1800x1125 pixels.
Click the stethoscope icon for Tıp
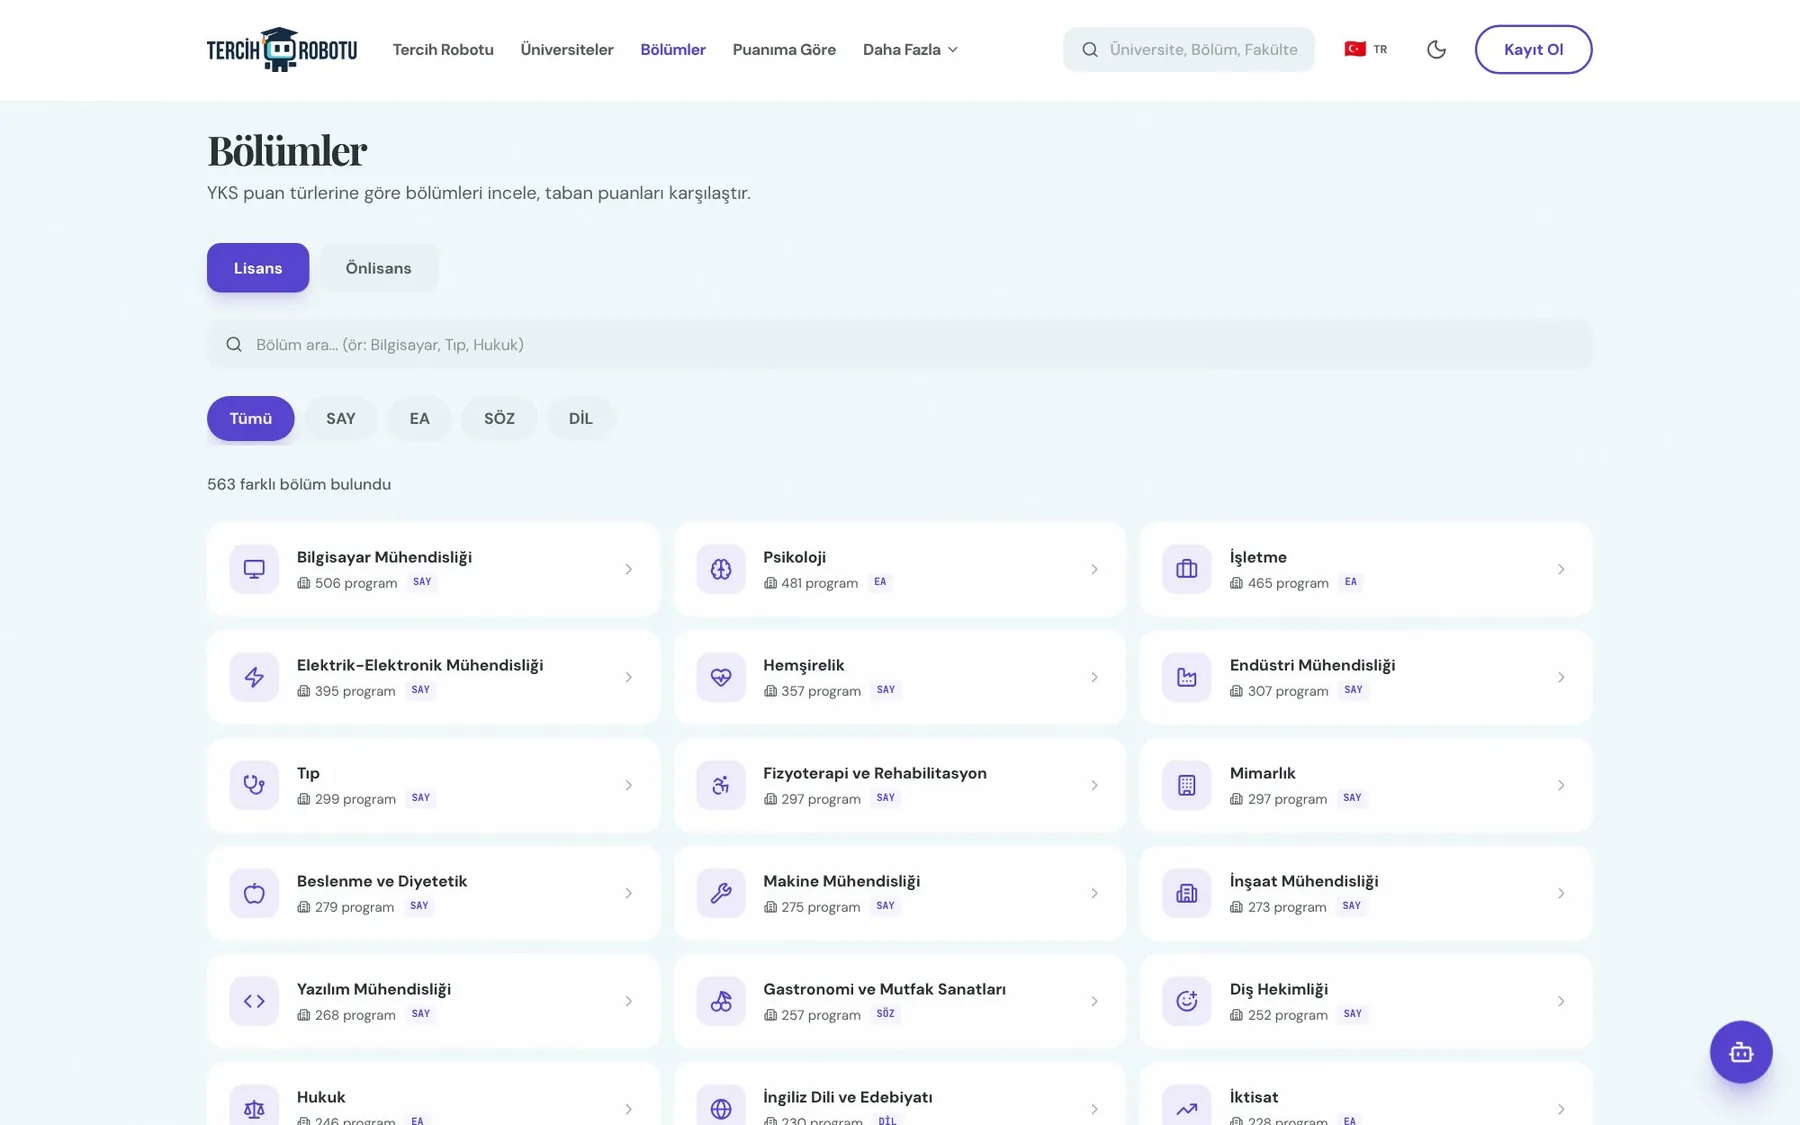(x=254, y=785)
